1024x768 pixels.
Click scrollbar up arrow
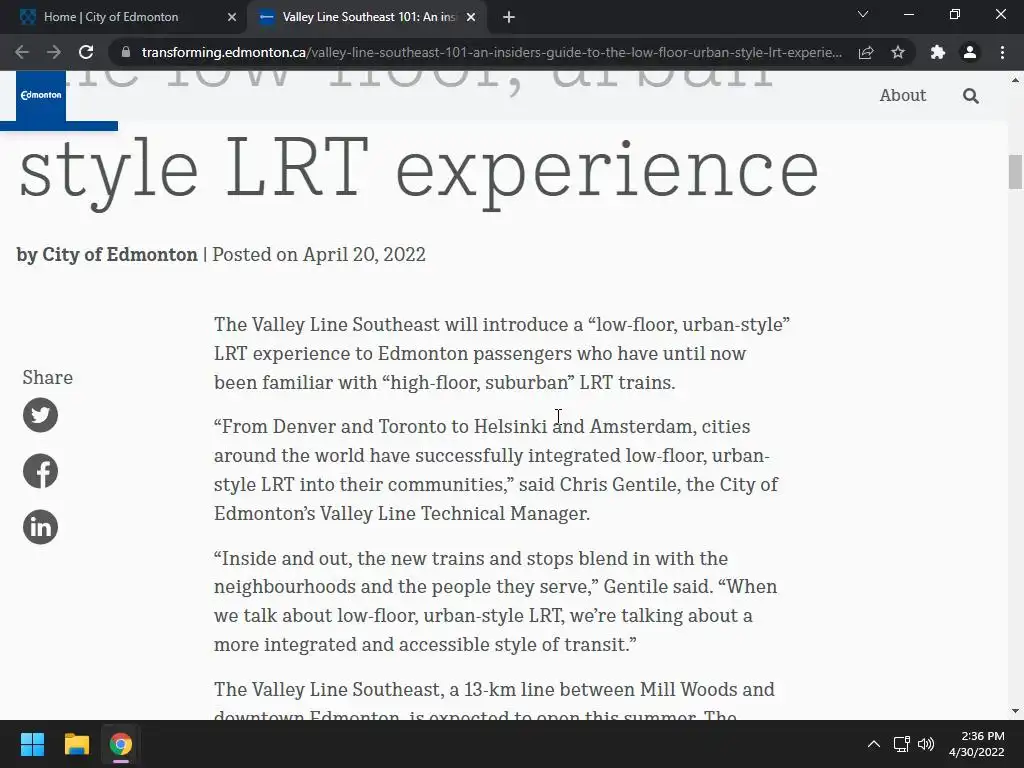(1015, 80)
